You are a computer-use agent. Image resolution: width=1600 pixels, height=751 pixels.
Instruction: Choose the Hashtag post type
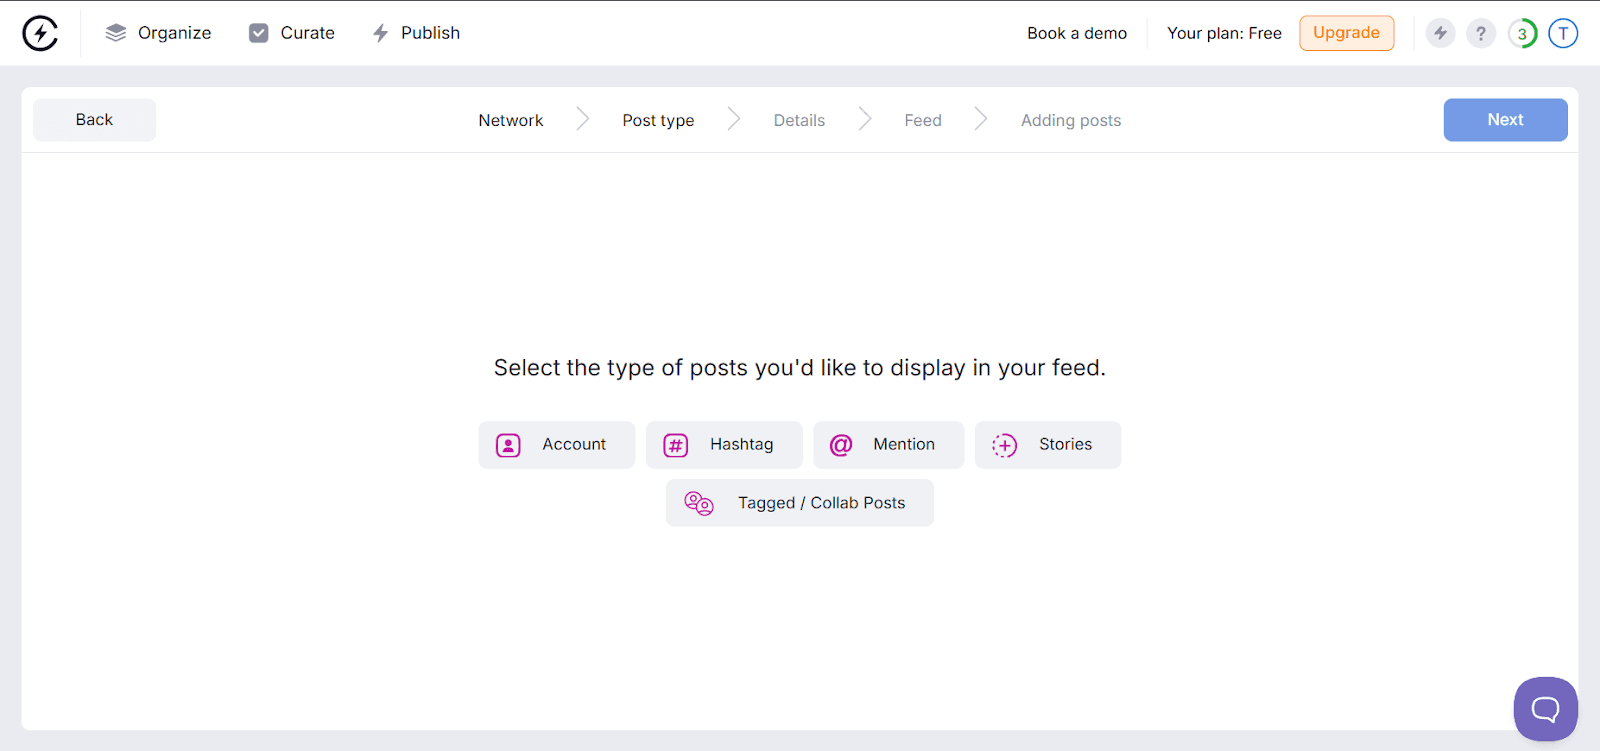click(x=724, y=445)
